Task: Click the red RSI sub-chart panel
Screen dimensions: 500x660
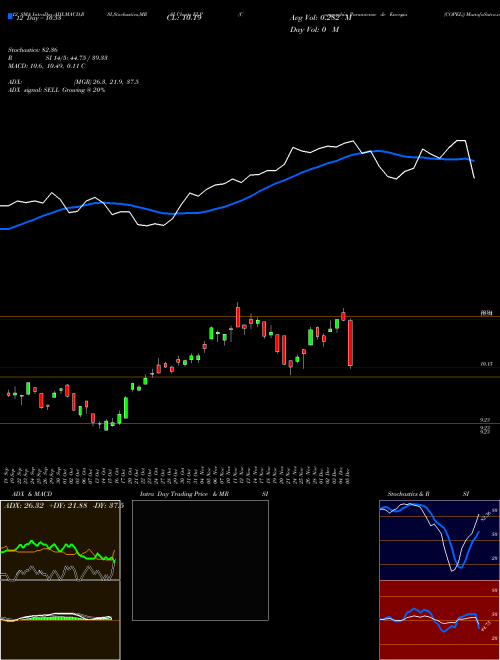Action: click(439, 620)
